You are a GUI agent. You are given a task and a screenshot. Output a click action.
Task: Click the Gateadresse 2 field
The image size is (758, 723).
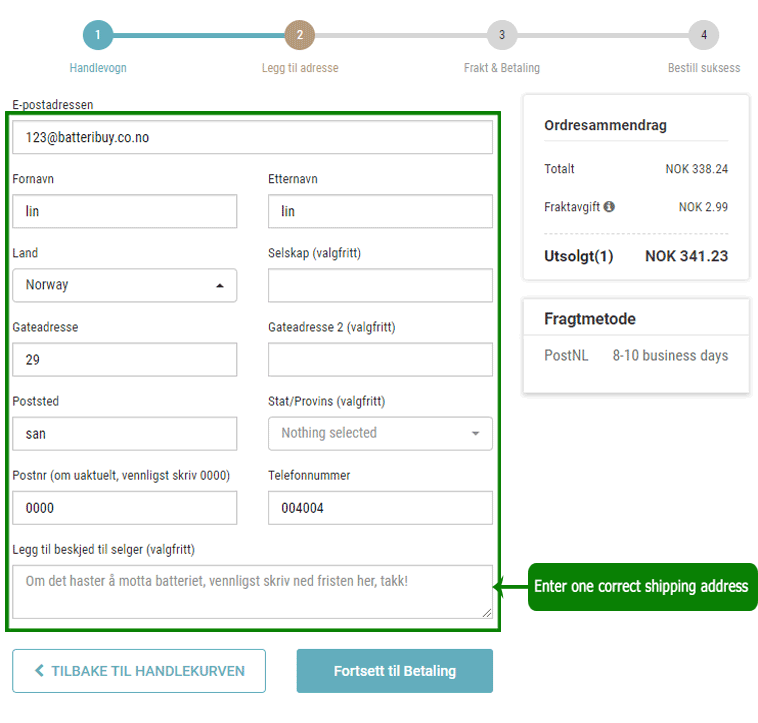pos(380,359)
